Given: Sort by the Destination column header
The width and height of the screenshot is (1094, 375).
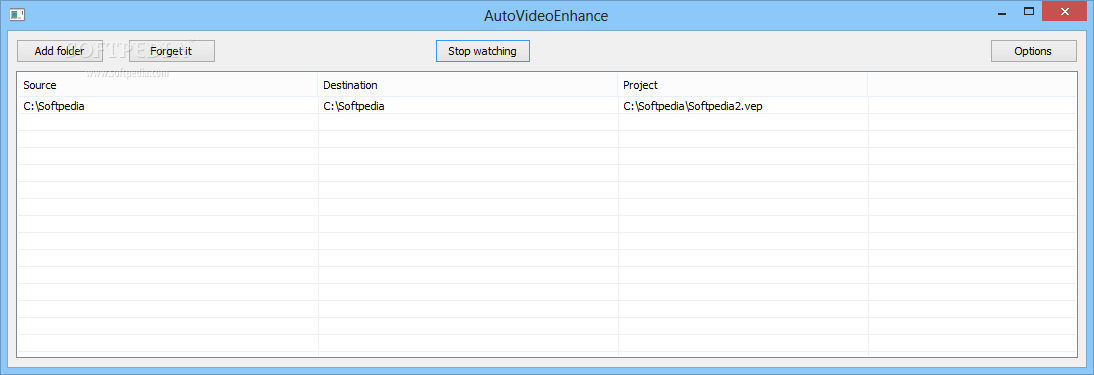Looking at the screenshot, I should (x=467, y=85).
